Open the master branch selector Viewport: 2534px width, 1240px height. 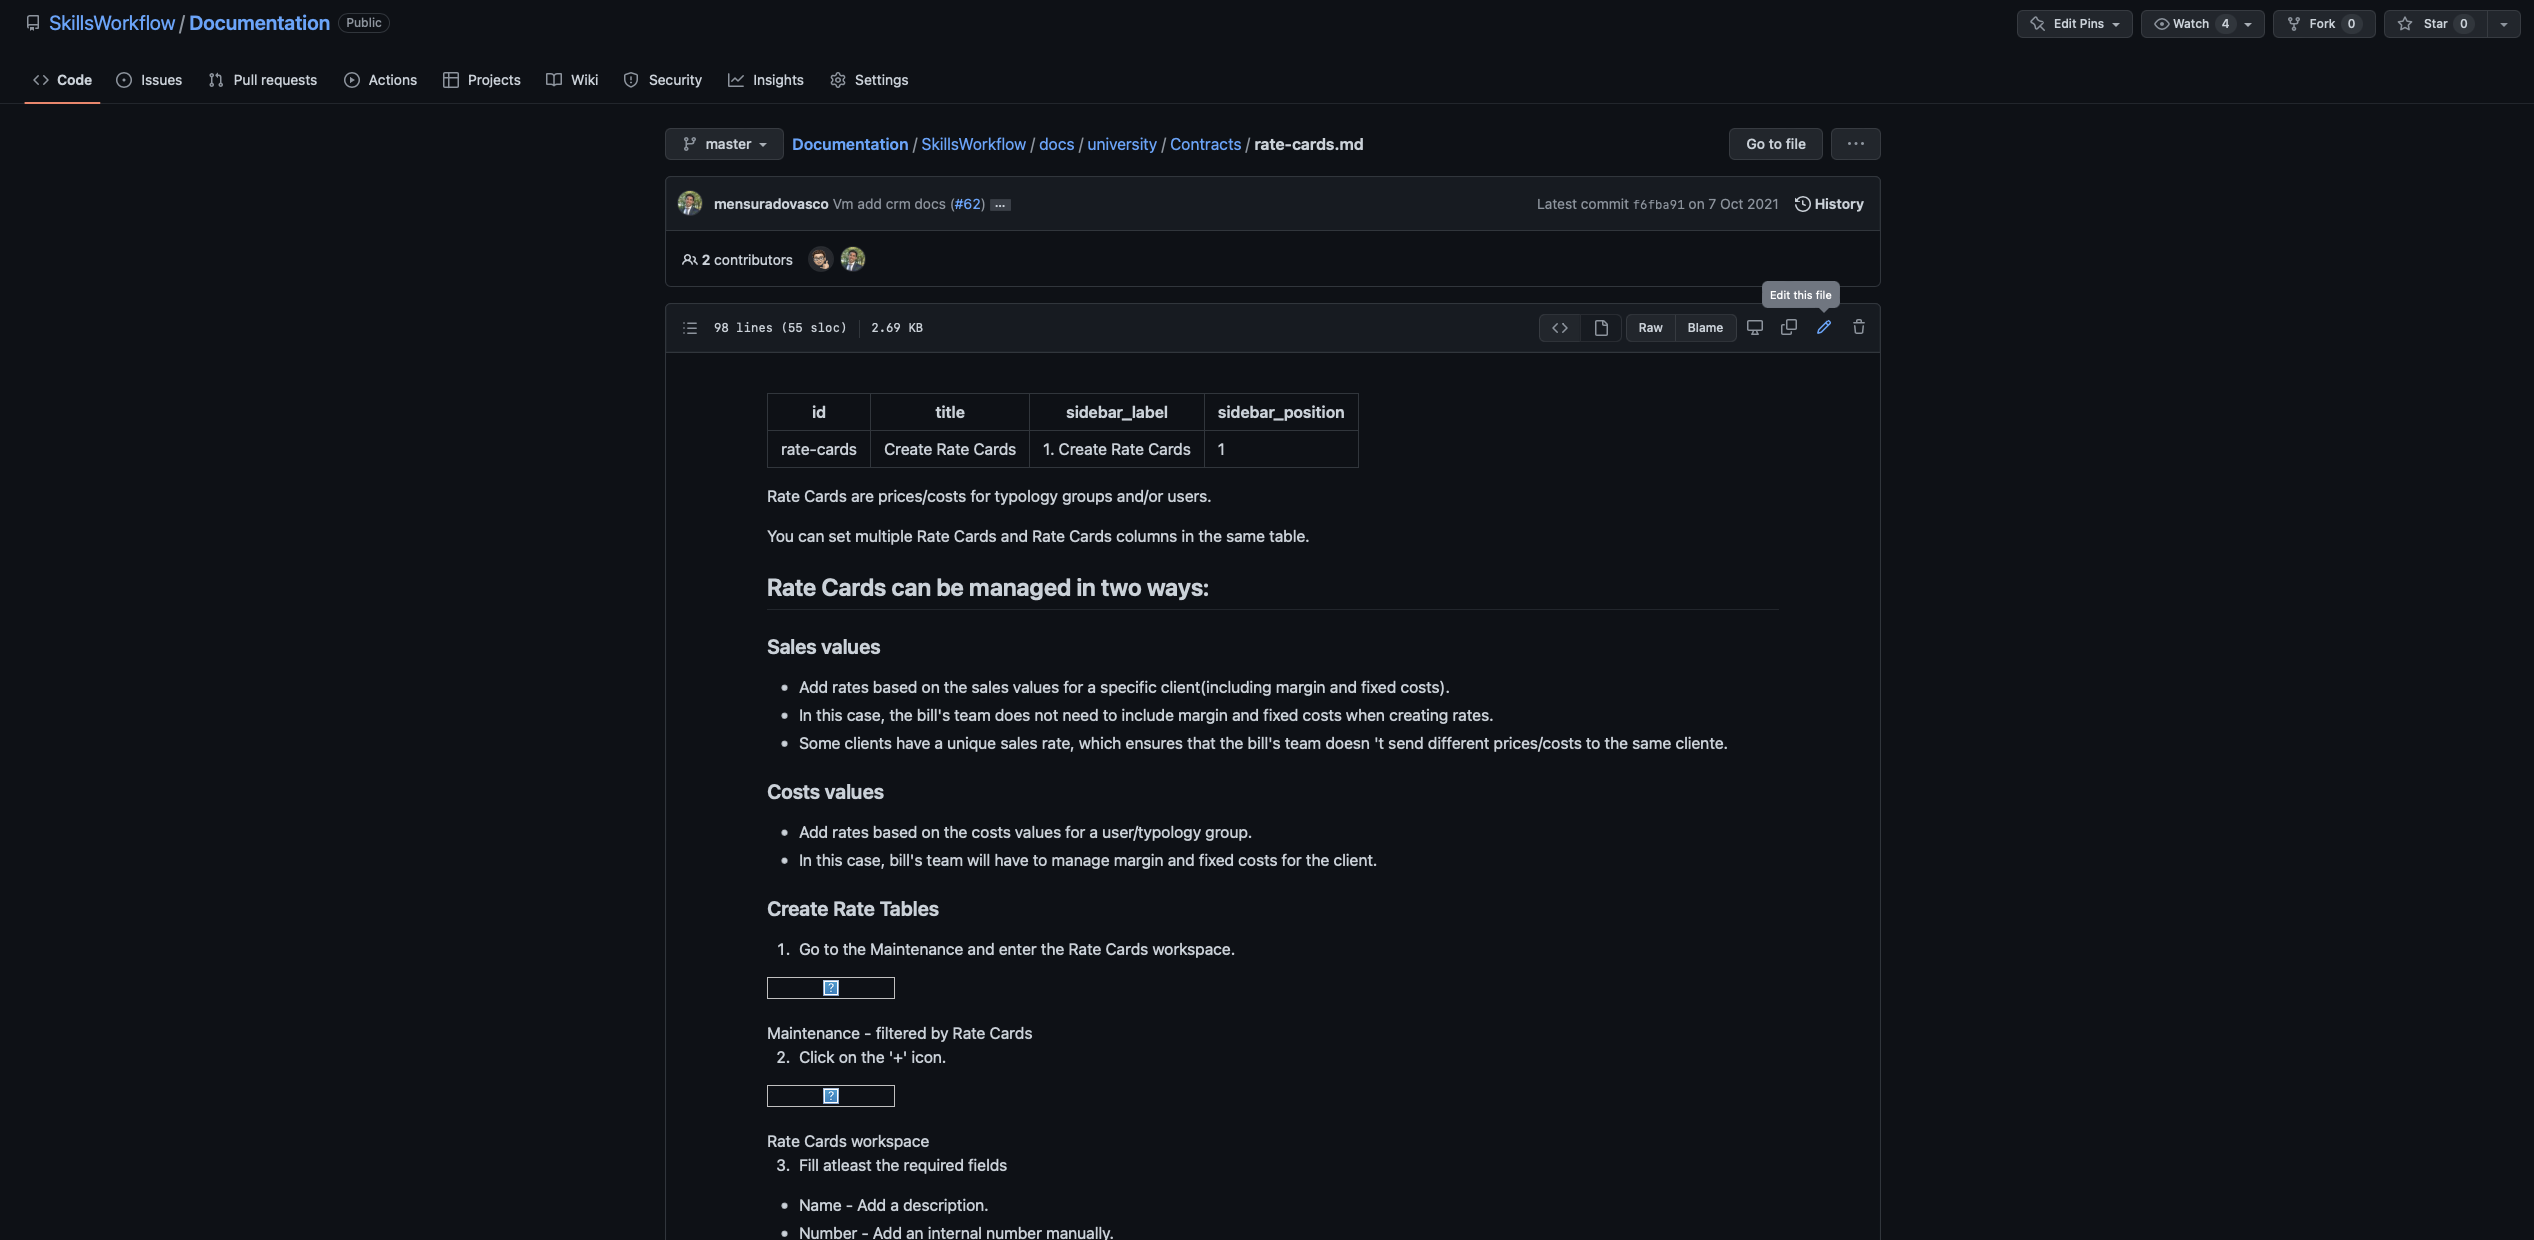point(724,143)
